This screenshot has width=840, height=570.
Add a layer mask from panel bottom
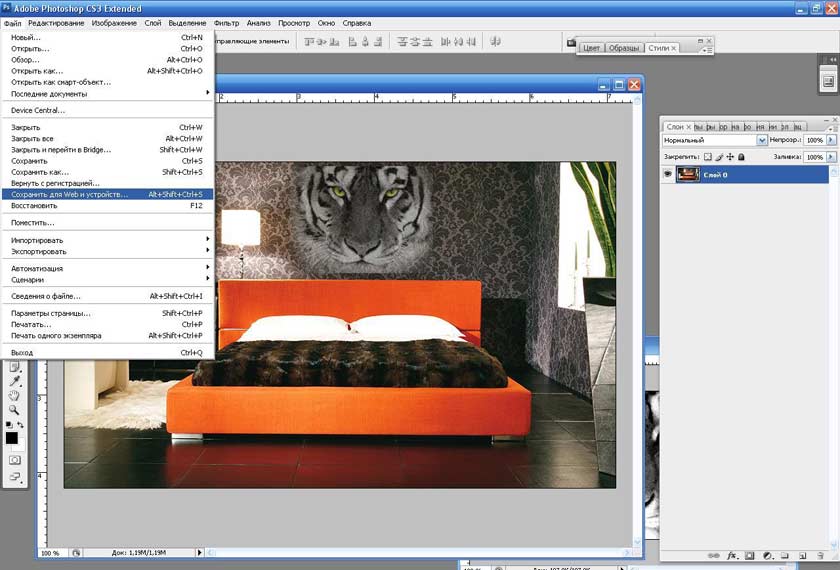(750, 554)
